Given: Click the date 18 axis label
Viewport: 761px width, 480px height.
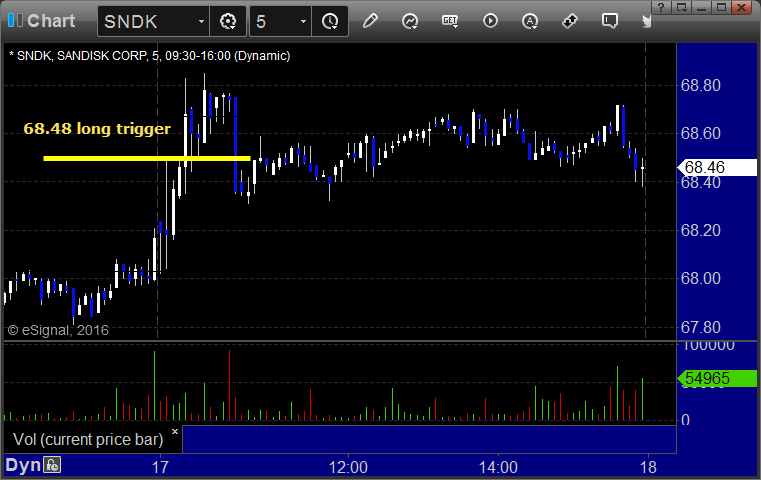Looking at the screenshot, I should click(648, 467).
